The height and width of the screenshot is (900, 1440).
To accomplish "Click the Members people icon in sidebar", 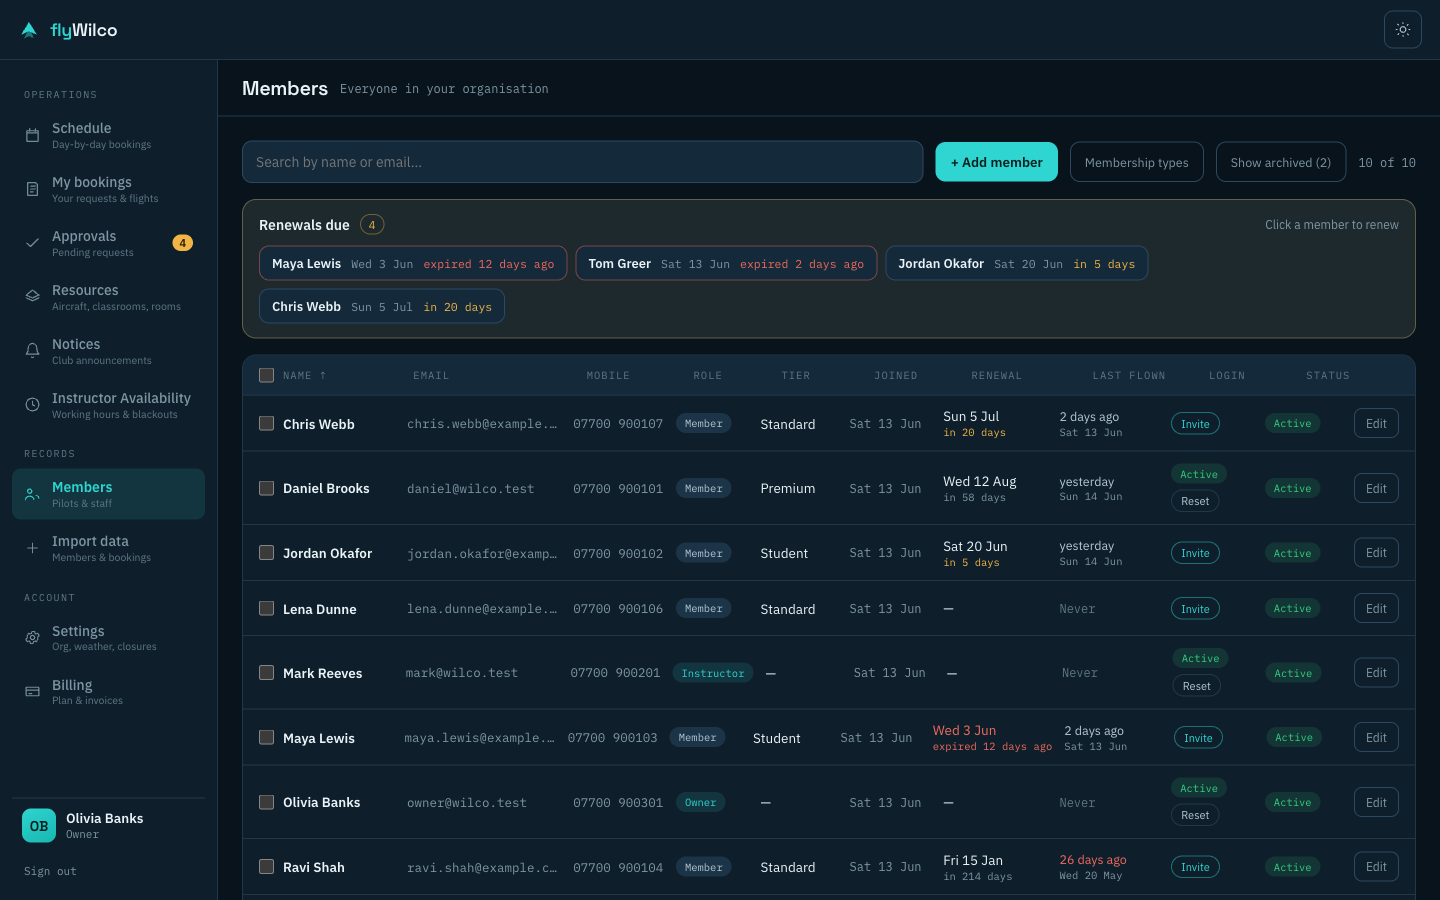I will click(32, 494).
